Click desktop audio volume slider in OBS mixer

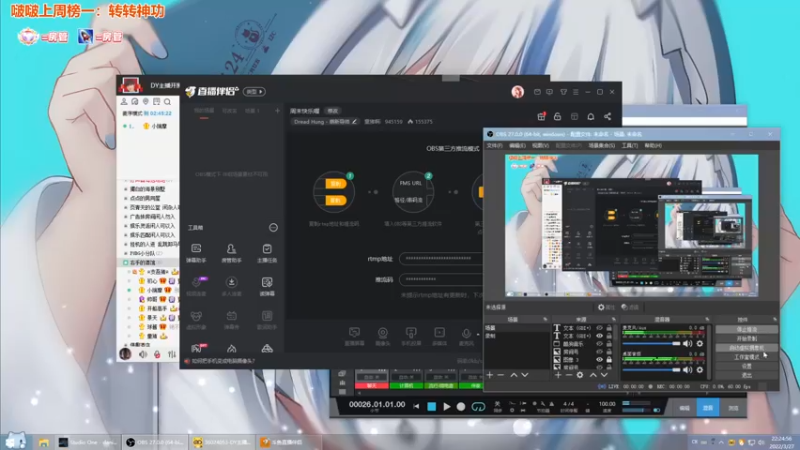coord(651,369)
